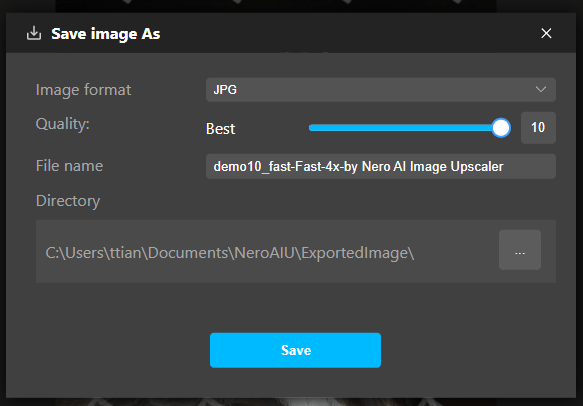The height and width of the screenshot is (406, 583).
Task: Browse for a directory with the … button
Action: click(519, 250)
